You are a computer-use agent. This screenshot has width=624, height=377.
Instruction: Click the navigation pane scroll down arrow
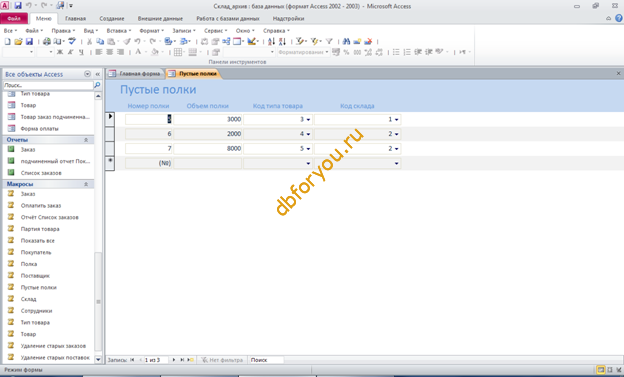[x=98, y=359]
